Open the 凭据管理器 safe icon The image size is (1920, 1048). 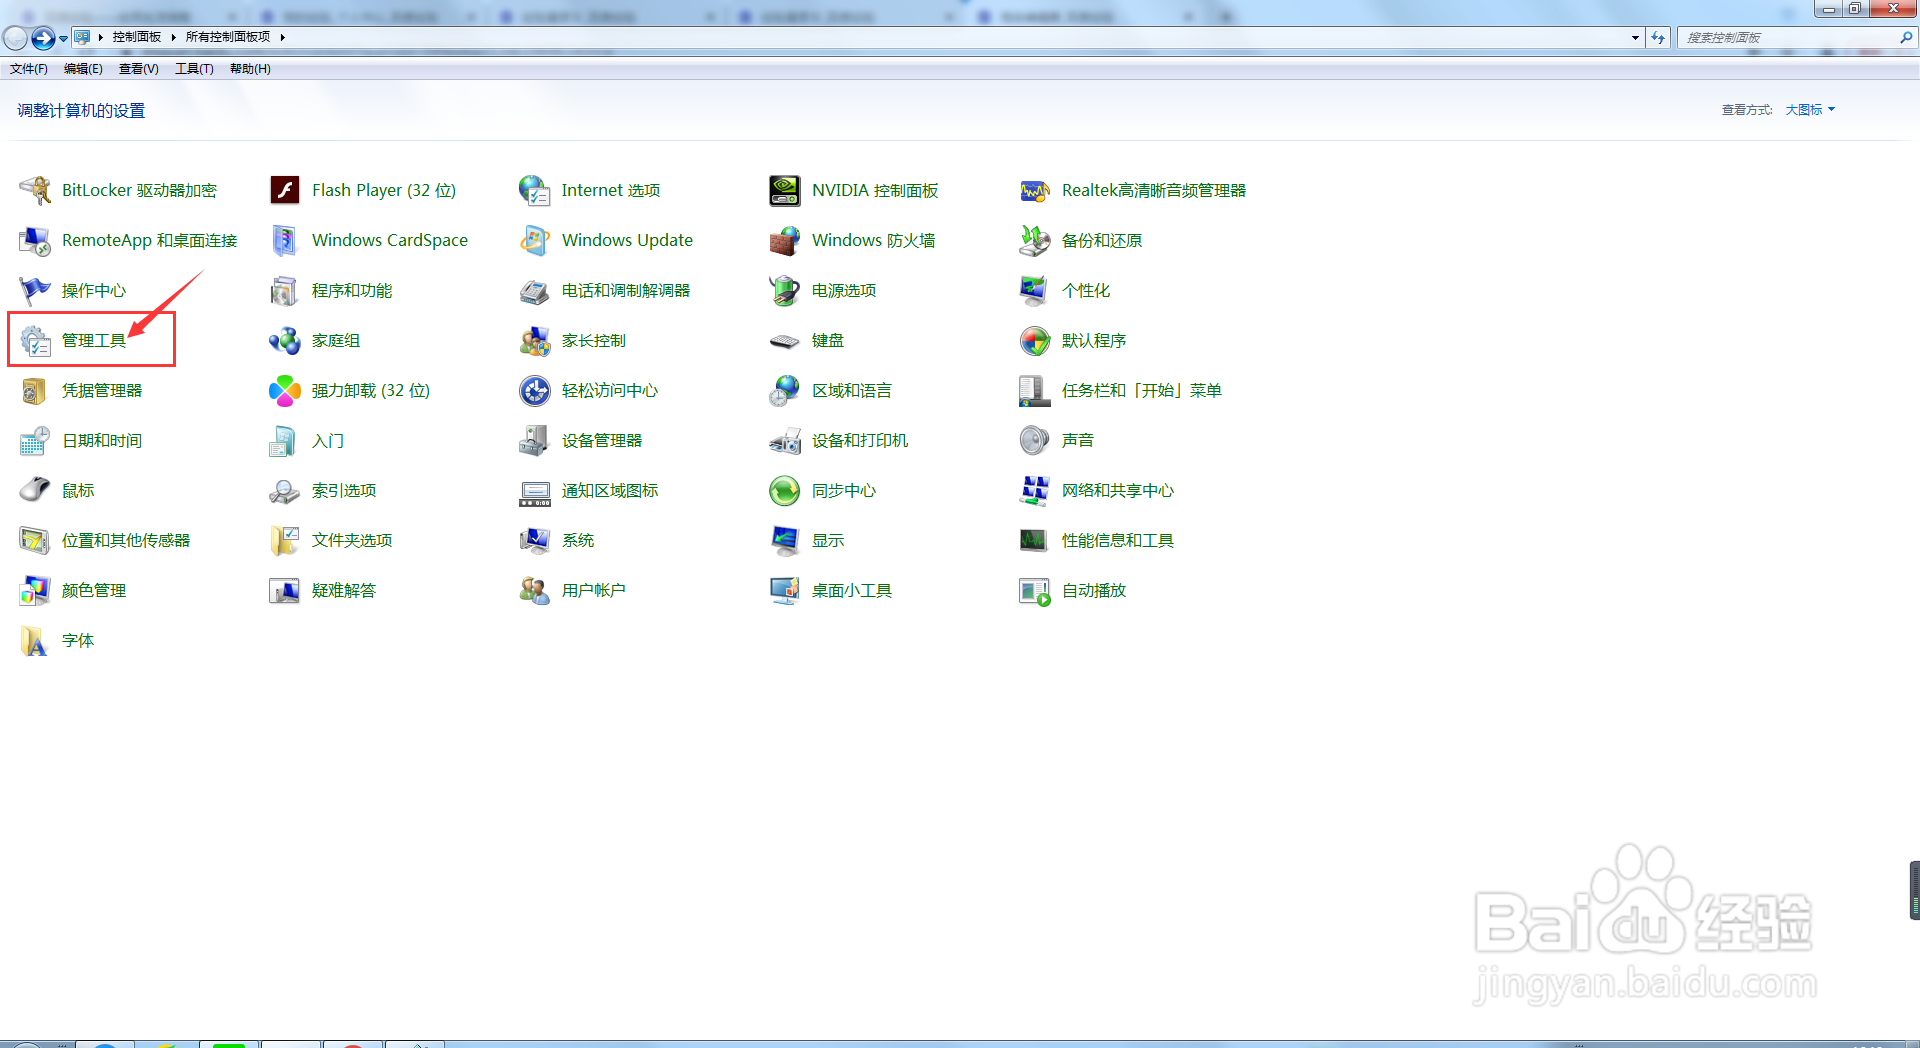pos(35,390)
